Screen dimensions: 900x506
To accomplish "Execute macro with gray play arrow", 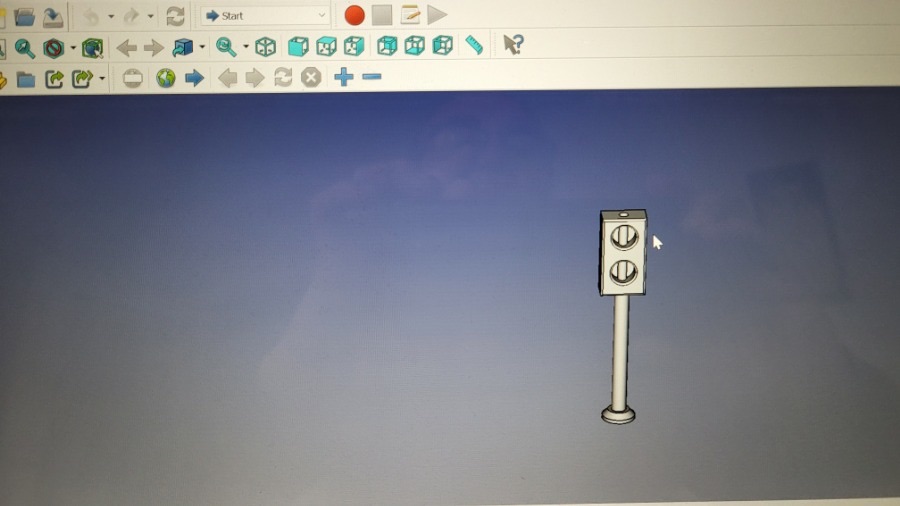I will point(437,14).
